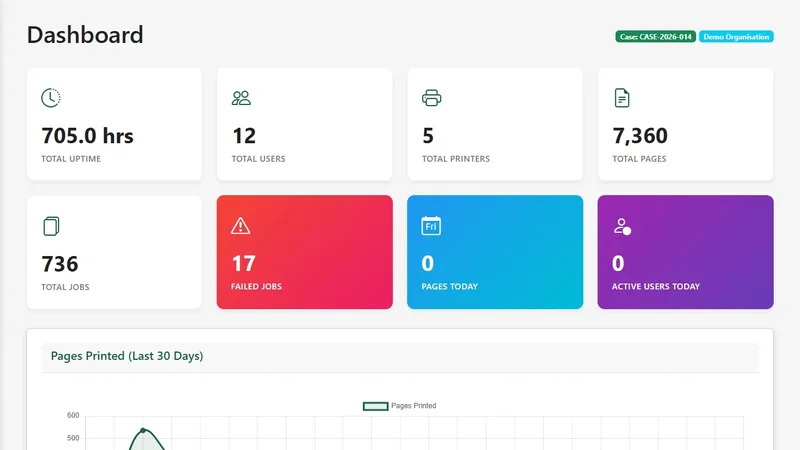Image resolution: width=800 pixels, height=450 pixels.
Task: Click the warning triangle icon on Failed Jobs
Action: (x=240, y=226)
